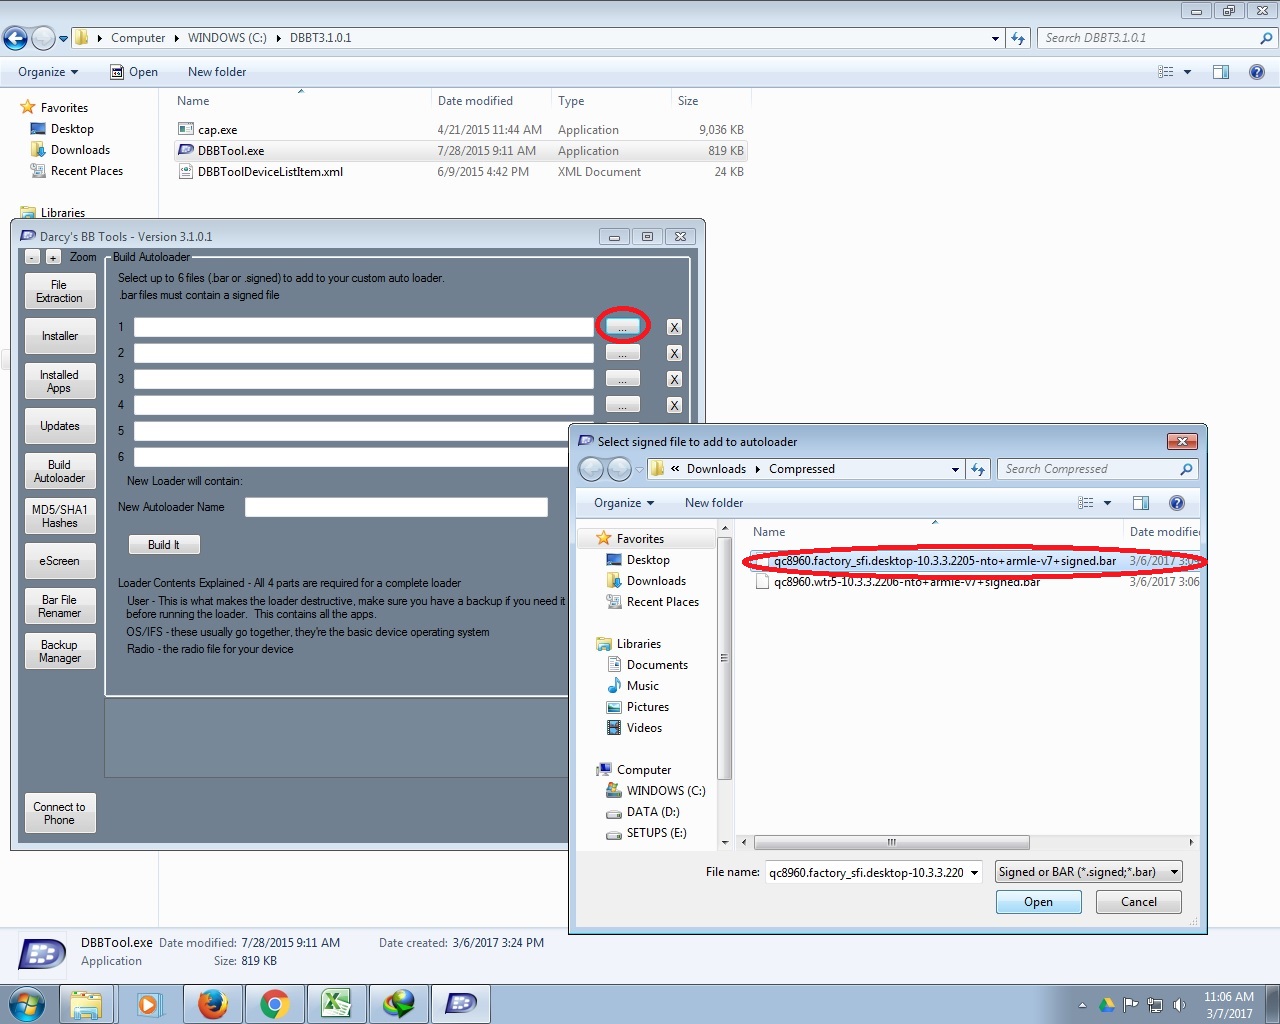The image size is (1280, 1024).
Task: Click the horizontal scrollbar in the file list
Action: (x=890, y=842)
